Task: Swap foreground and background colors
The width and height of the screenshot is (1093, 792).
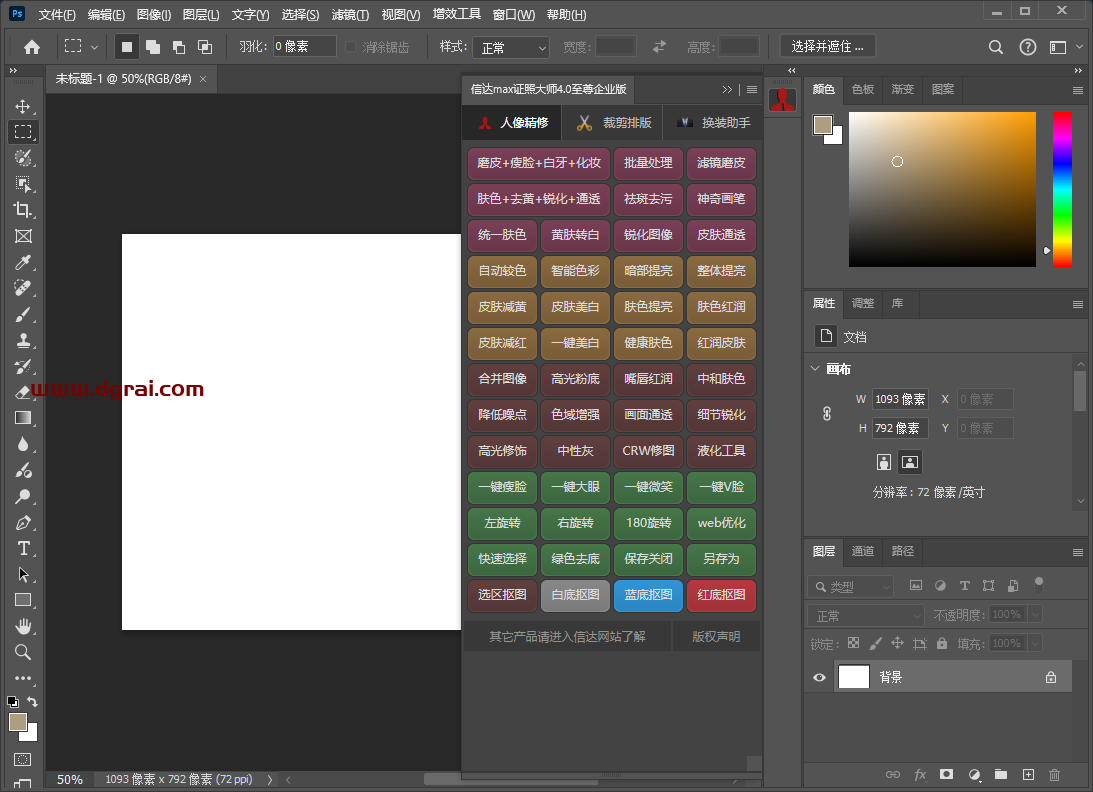Action: (x=32, y=702)
